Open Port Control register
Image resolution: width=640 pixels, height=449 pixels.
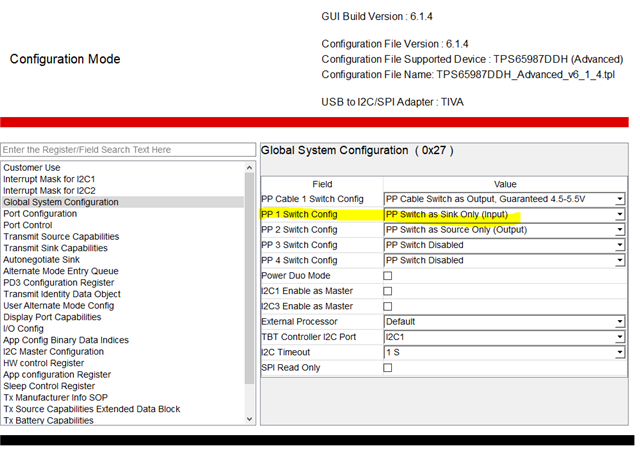pos(28,225)
